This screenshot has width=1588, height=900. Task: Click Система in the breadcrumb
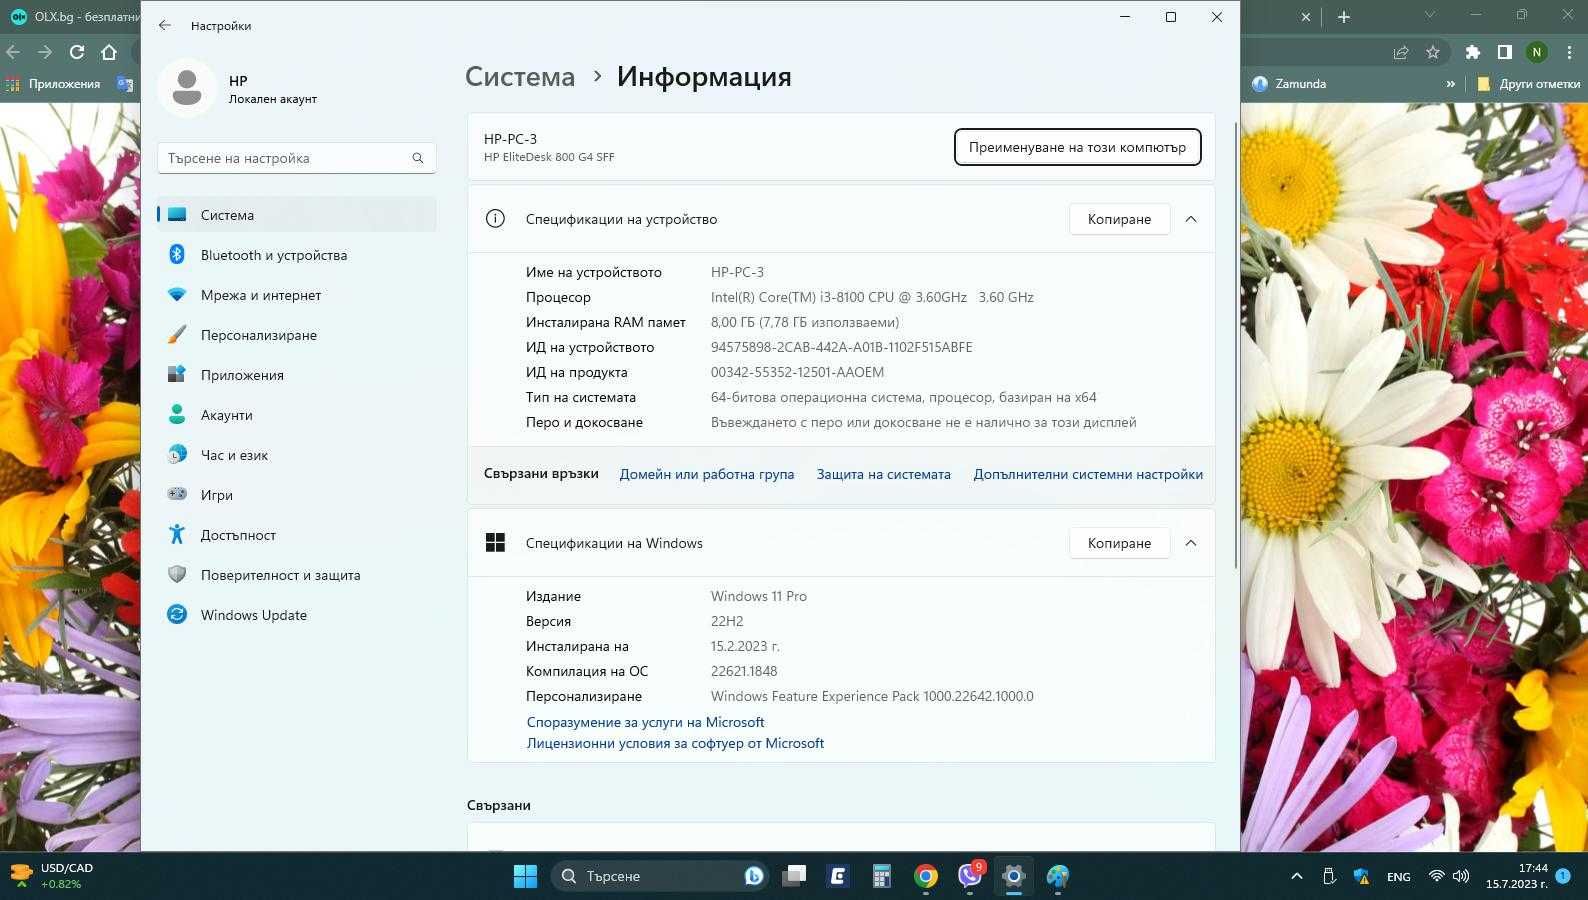coord(520,77)
